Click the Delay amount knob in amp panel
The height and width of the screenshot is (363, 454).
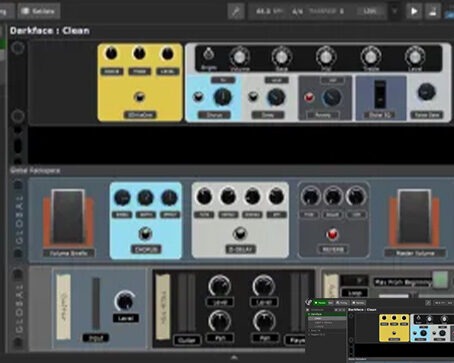(276, 97)
